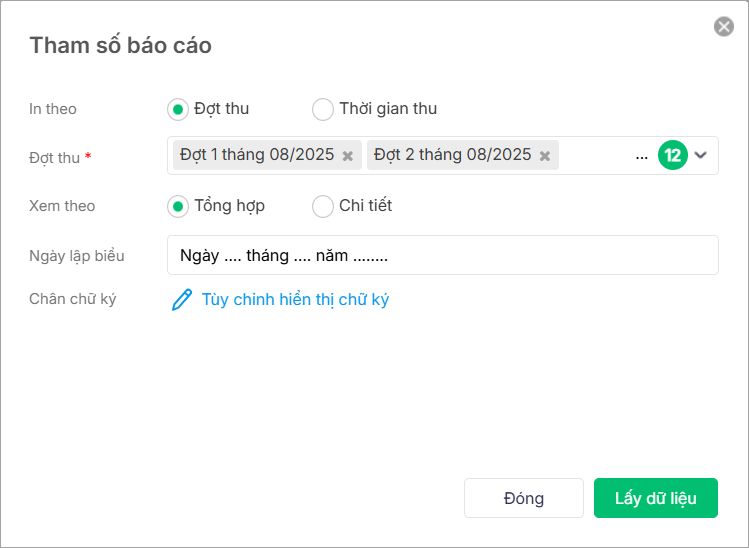This screenshot has height=548, width=749.
Task: Focus the Ngày lập biểu text field
Action: coord(442,255)
